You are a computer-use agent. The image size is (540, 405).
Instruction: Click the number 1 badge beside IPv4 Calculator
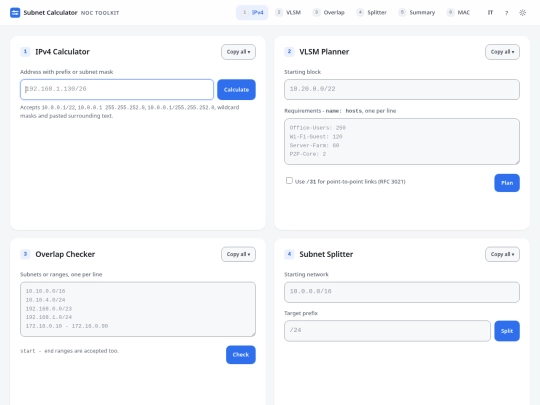point(25,52)
